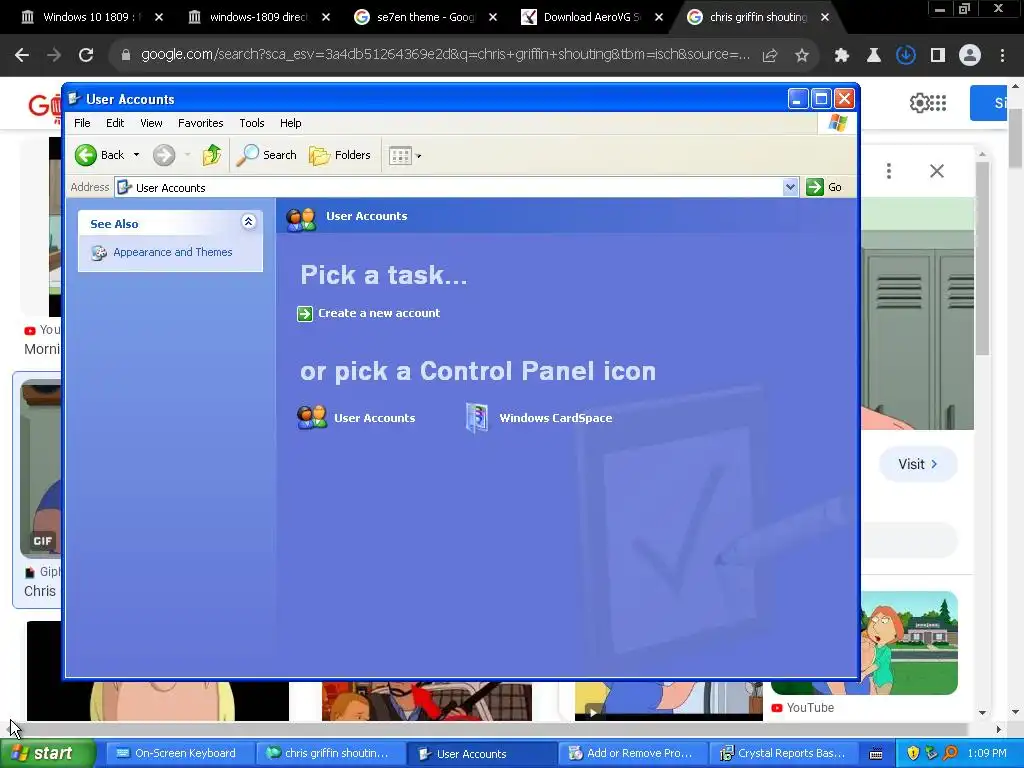Open the Help menu

click(291, 123)
